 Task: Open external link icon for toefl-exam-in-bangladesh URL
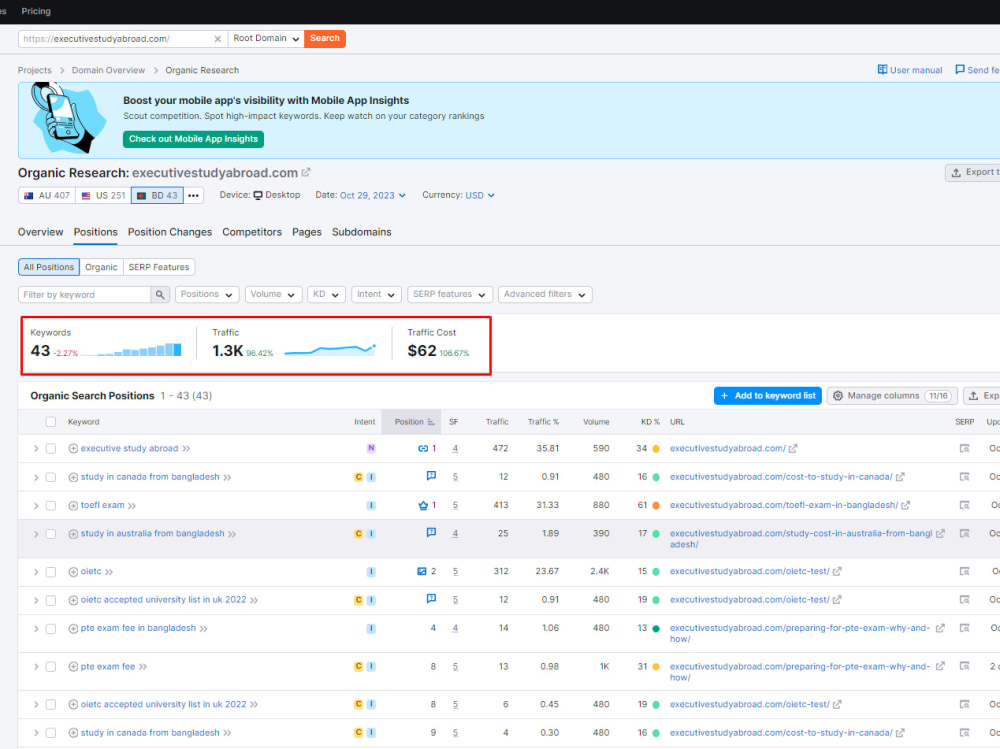click(906, 505)
